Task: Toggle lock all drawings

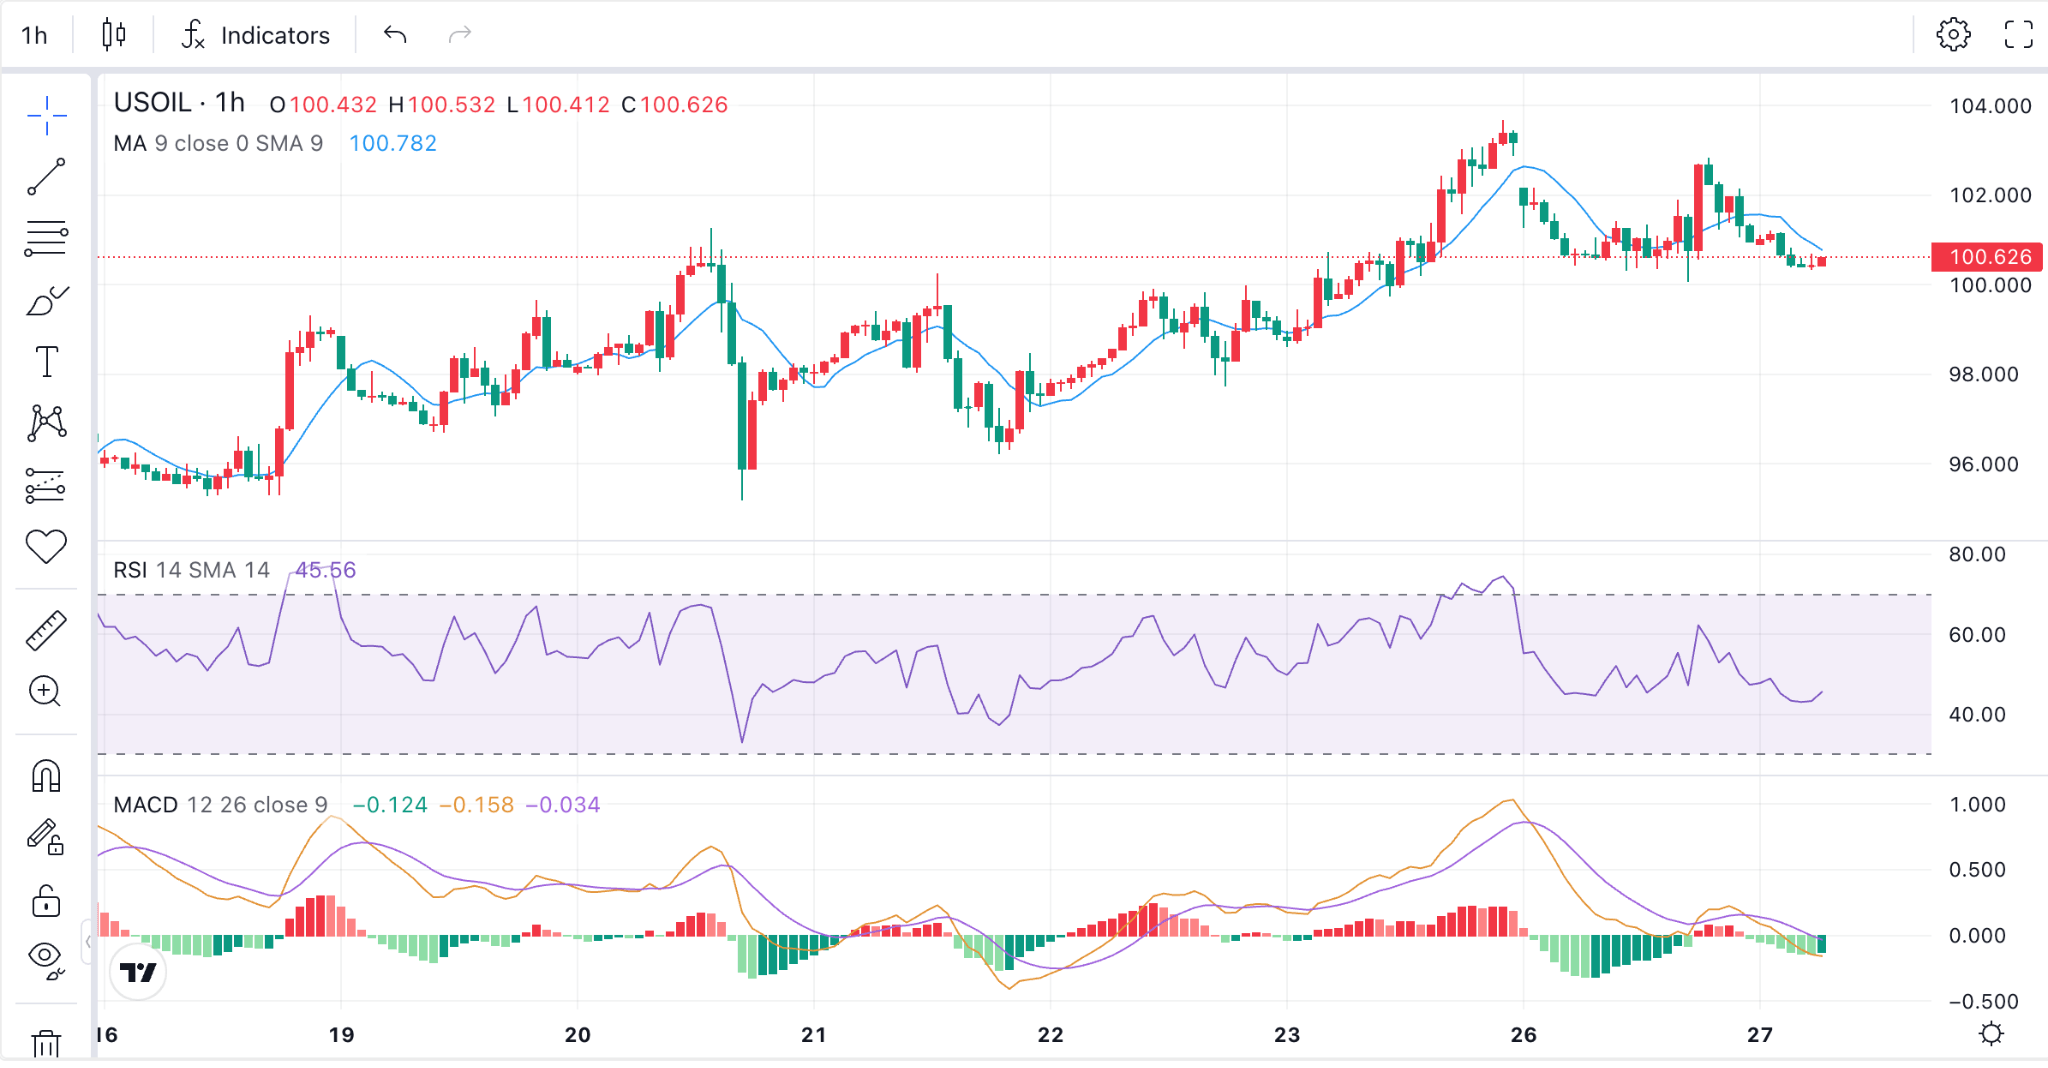Action: (x=46, y=900)
